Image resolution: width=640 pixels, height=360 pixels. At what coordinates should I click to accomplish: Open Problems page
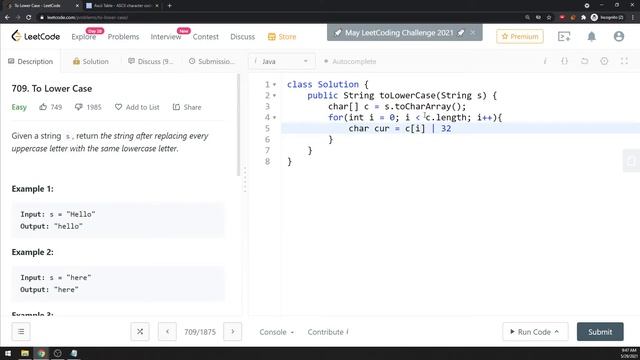click(123, 37)
